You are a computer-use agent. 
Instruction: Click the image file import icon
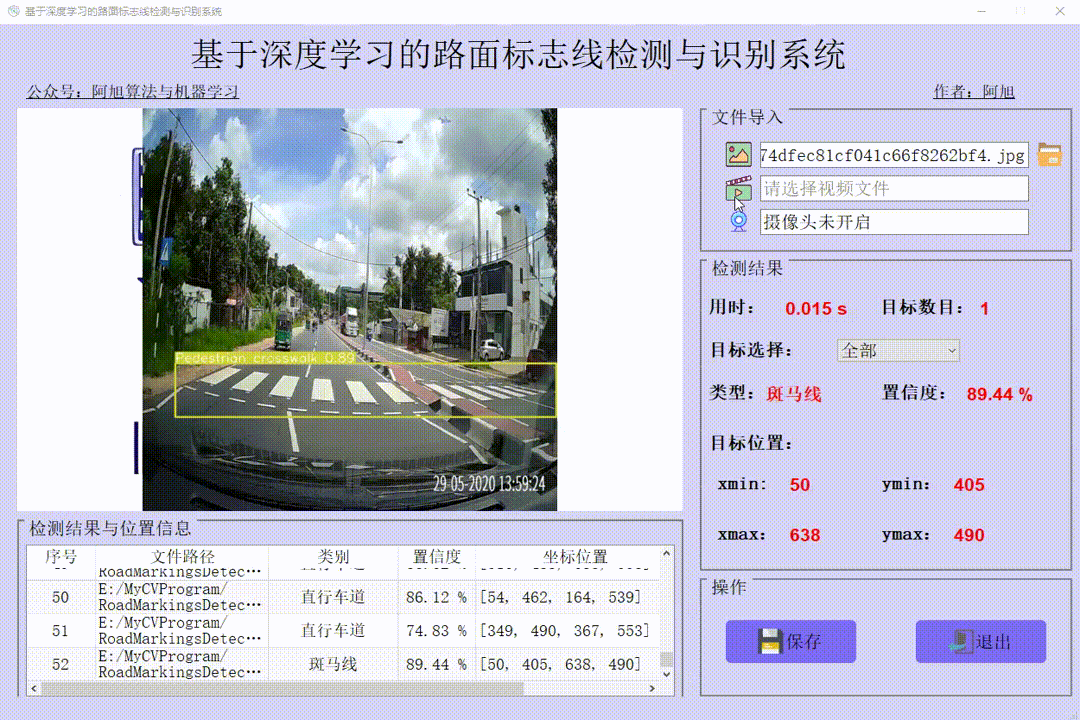(x=738, y=154)
